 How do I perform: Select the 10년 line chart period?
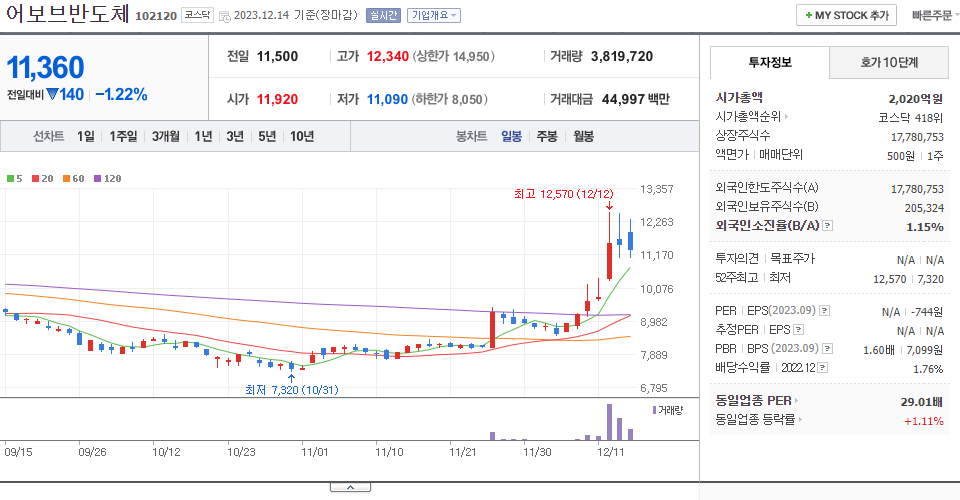pyautogui.click(x=302, y=136)
